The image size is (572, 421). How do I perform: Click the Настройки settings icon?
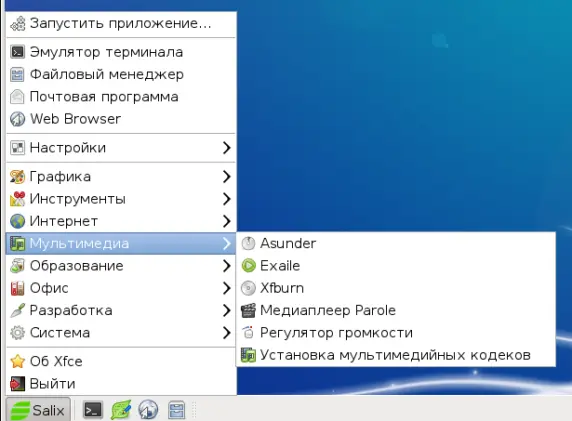pos(18,148)
